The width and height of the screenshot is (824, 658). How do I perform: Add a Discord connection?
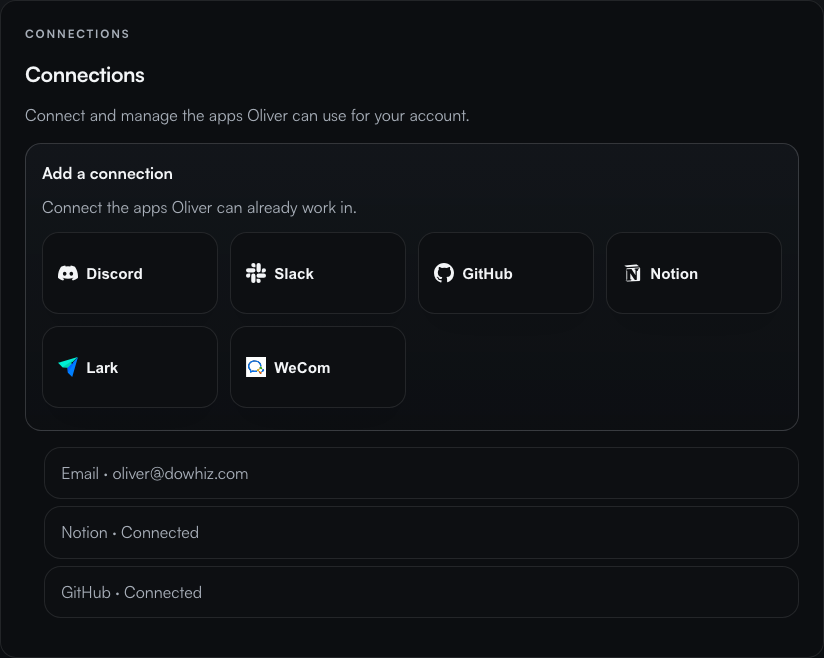pyautogui.click(x=130, y=273)
